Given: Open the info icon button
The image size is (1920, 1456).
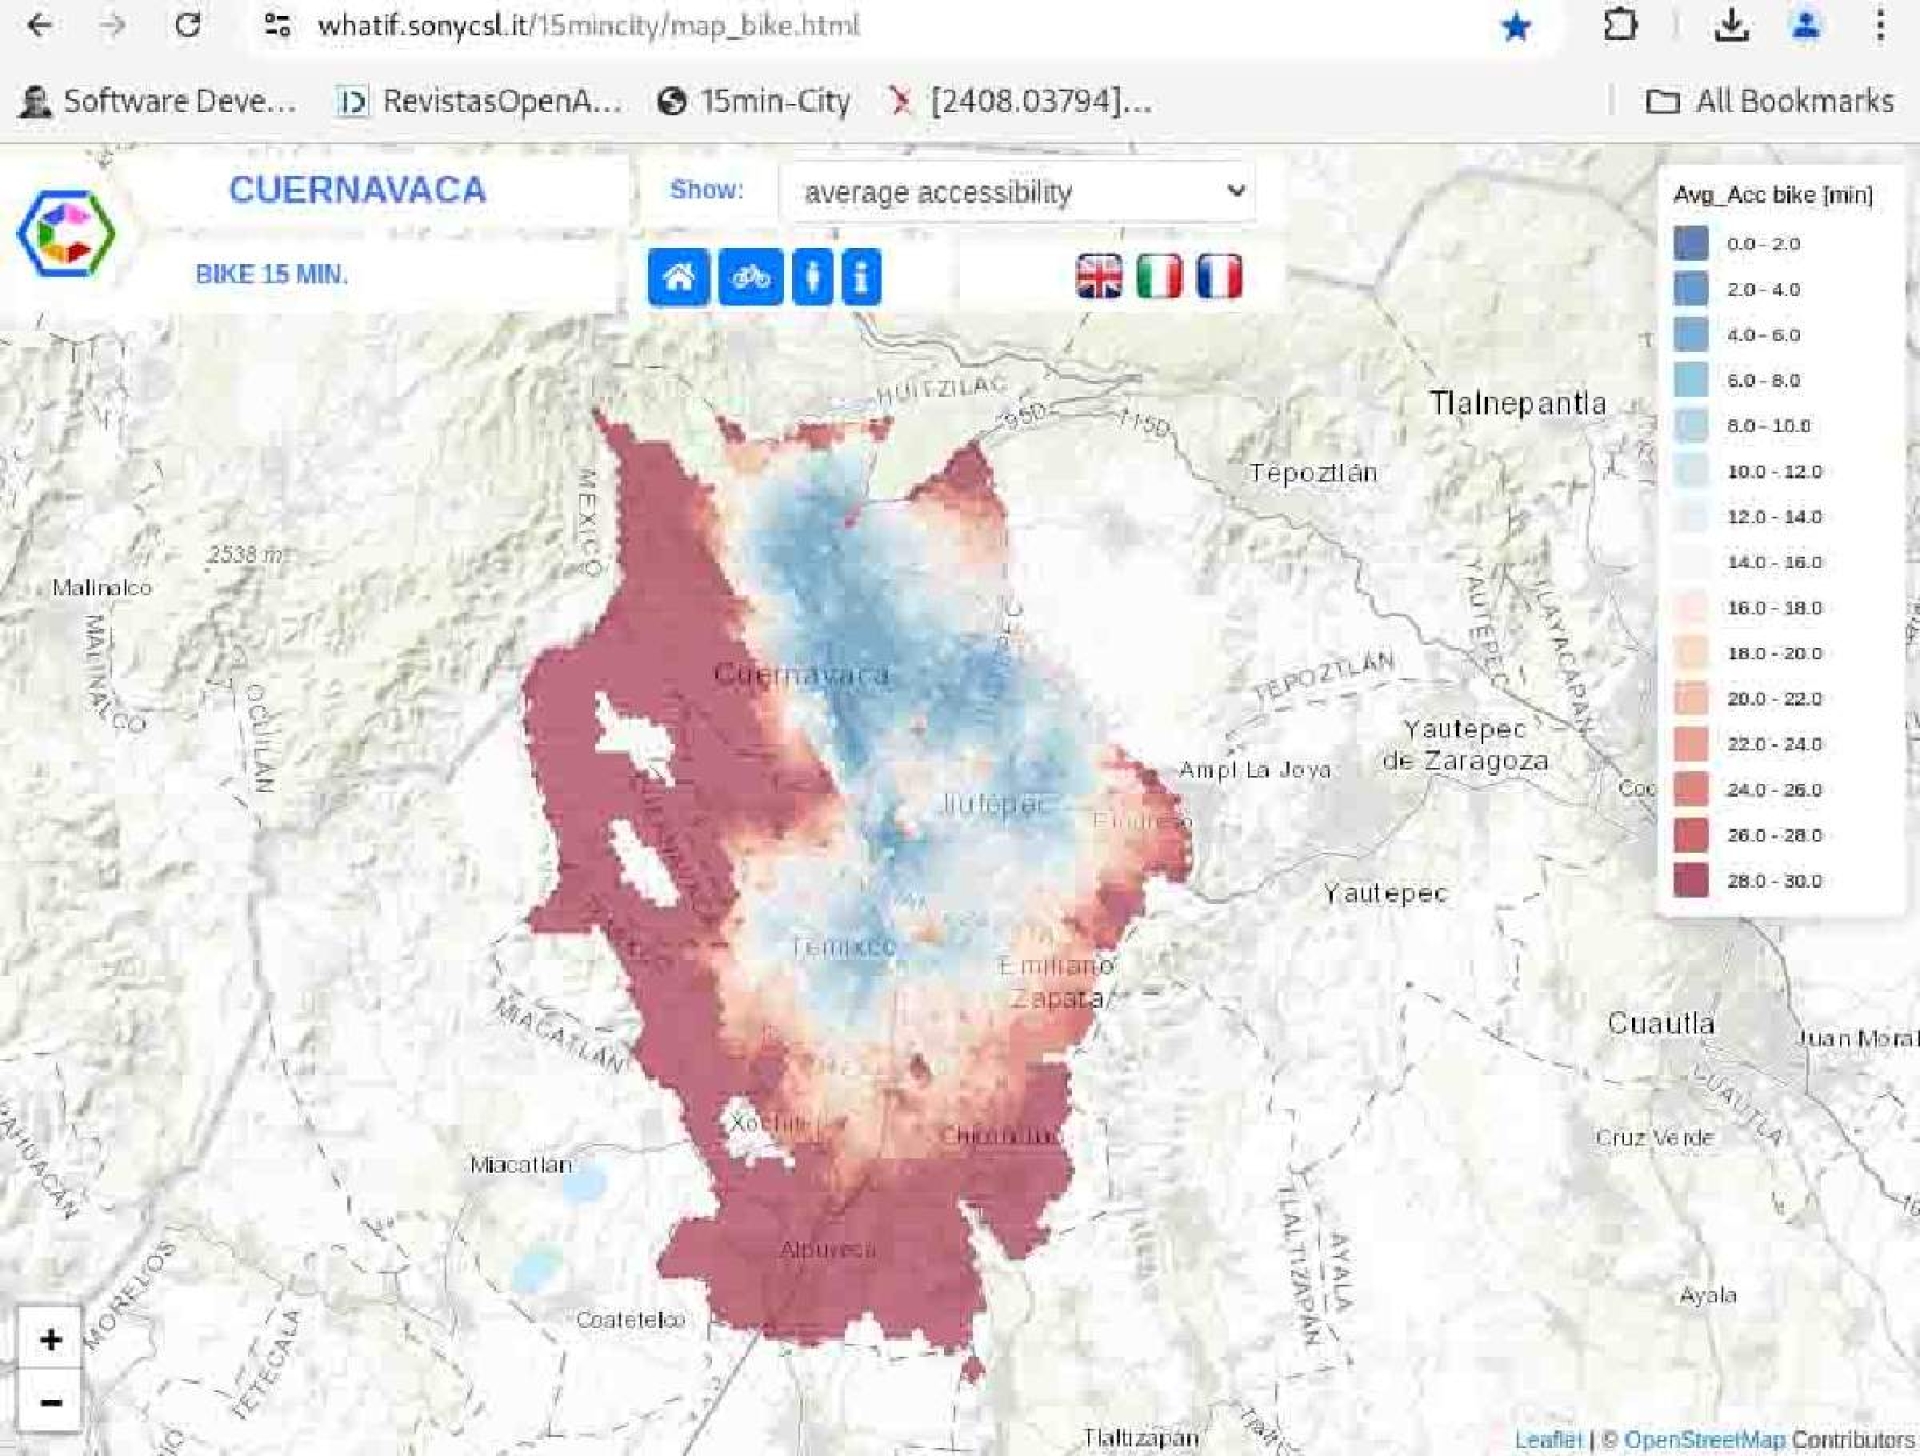Looking at the screenshot, I should tap(861, 277).
